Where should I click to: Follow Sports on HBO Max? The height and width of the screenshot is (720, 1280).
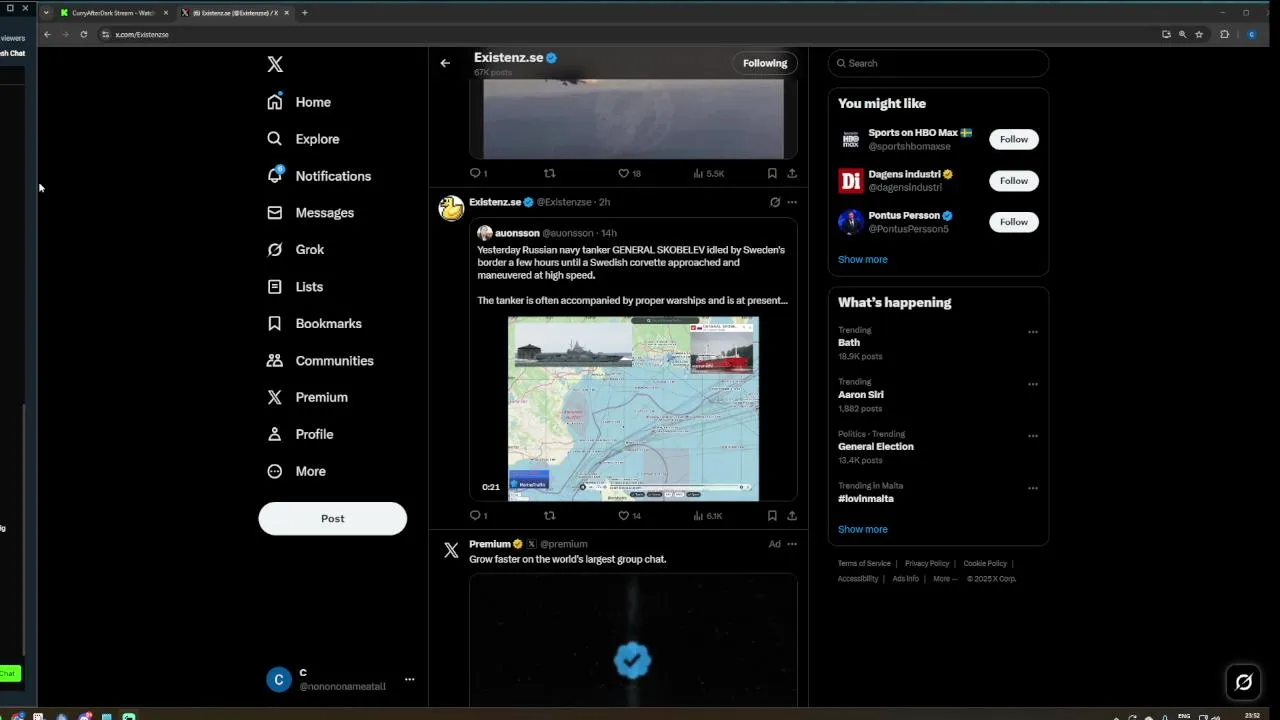pos(1014,139)
